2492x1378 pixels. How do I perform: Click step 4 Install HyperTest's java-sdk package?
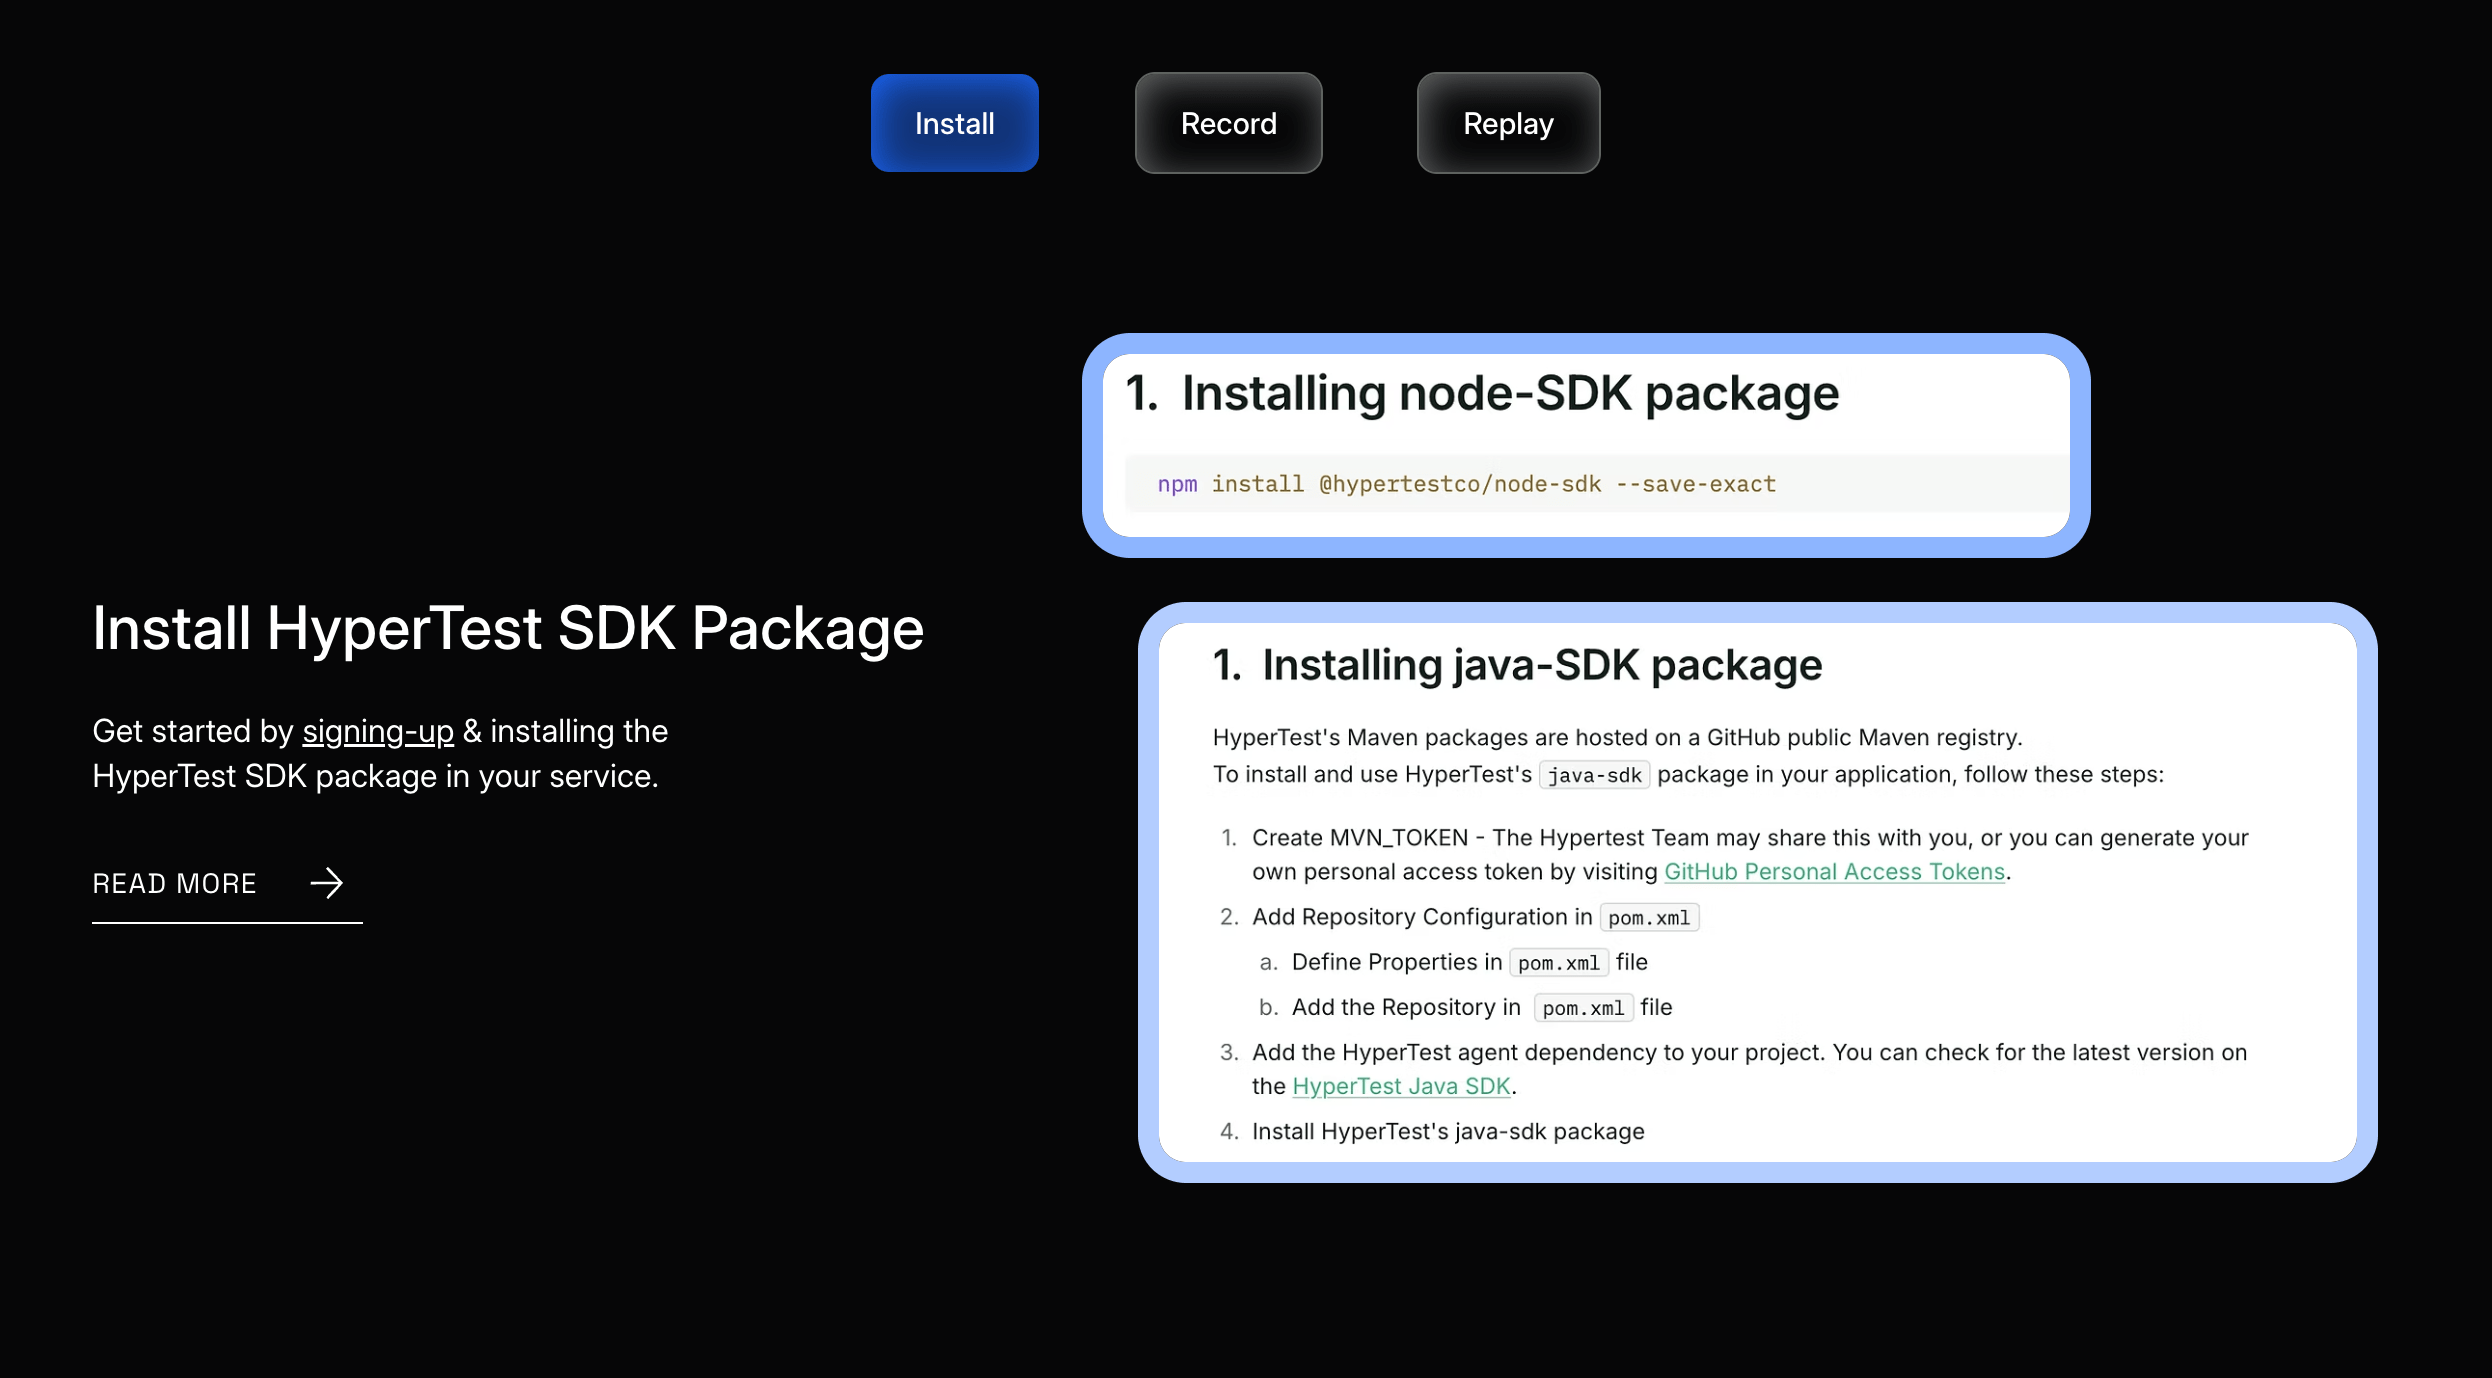pos(1447,1131)
